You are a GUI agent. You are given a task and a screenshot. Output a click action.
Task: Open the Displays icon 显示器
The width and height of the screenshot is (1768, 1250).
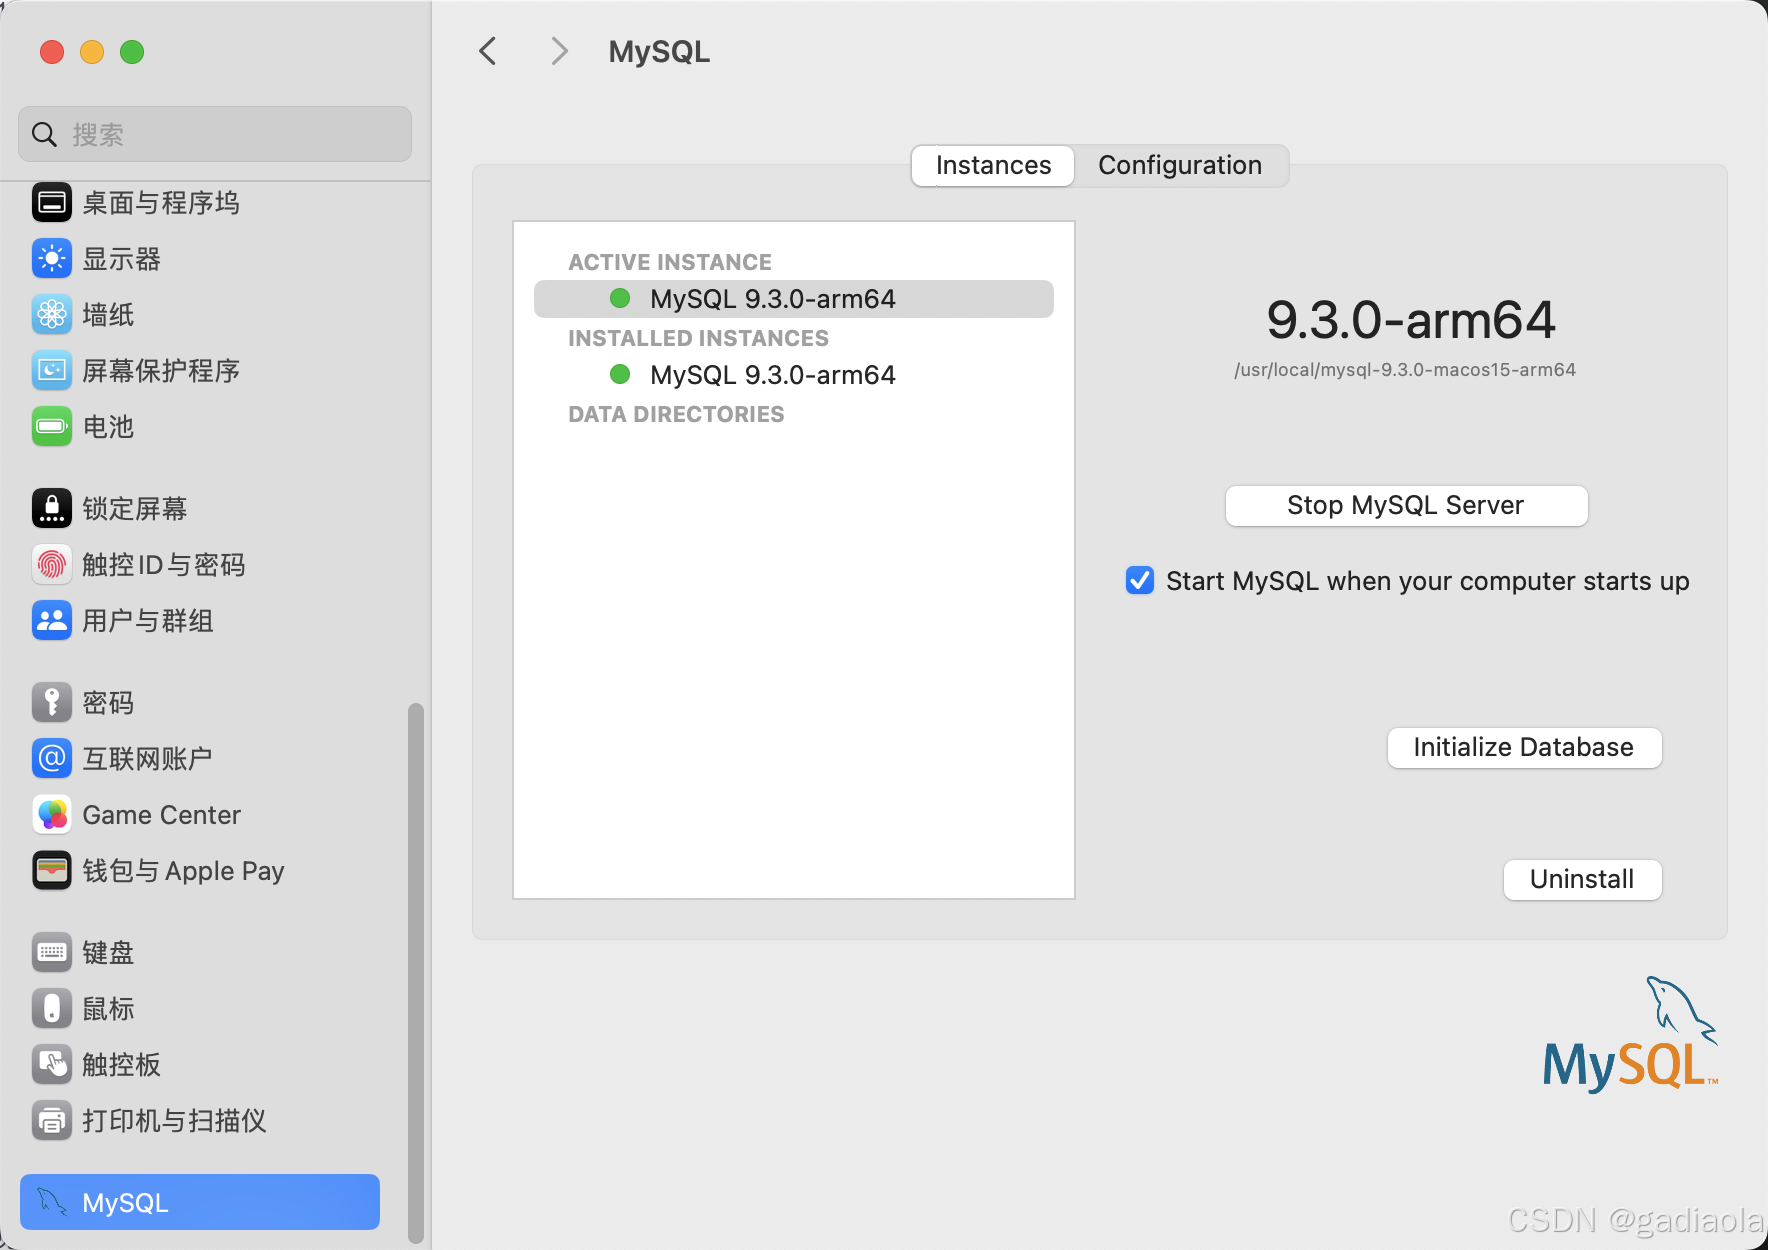pyautogui.click(x=52, y=259)
